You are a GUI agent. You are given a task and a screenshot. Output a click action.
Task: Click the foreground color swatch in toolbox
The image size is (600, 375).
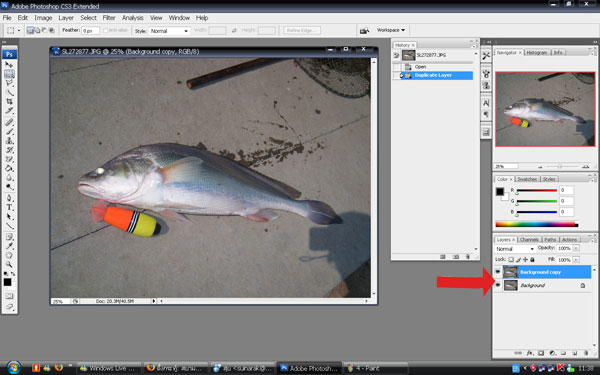click(x=7, y=282)
